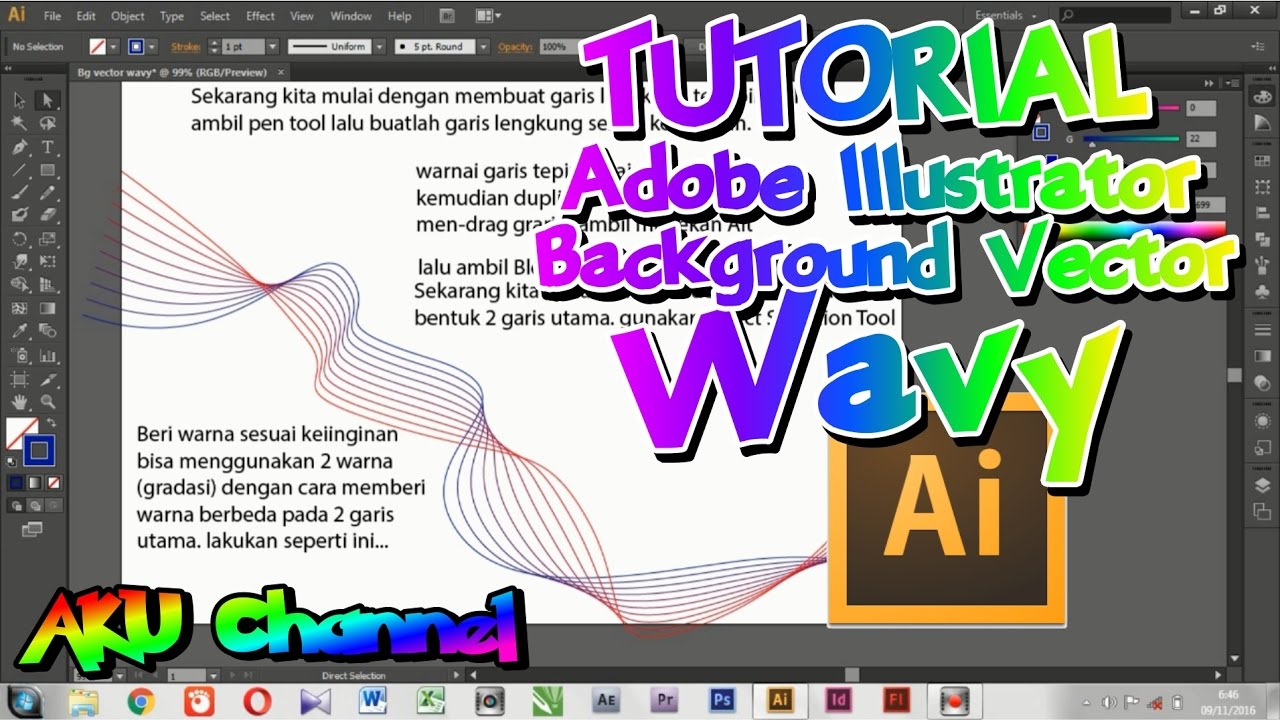Enable Draw Behind mode
The height and width of the screenshot is (720, 1280).
34,506
